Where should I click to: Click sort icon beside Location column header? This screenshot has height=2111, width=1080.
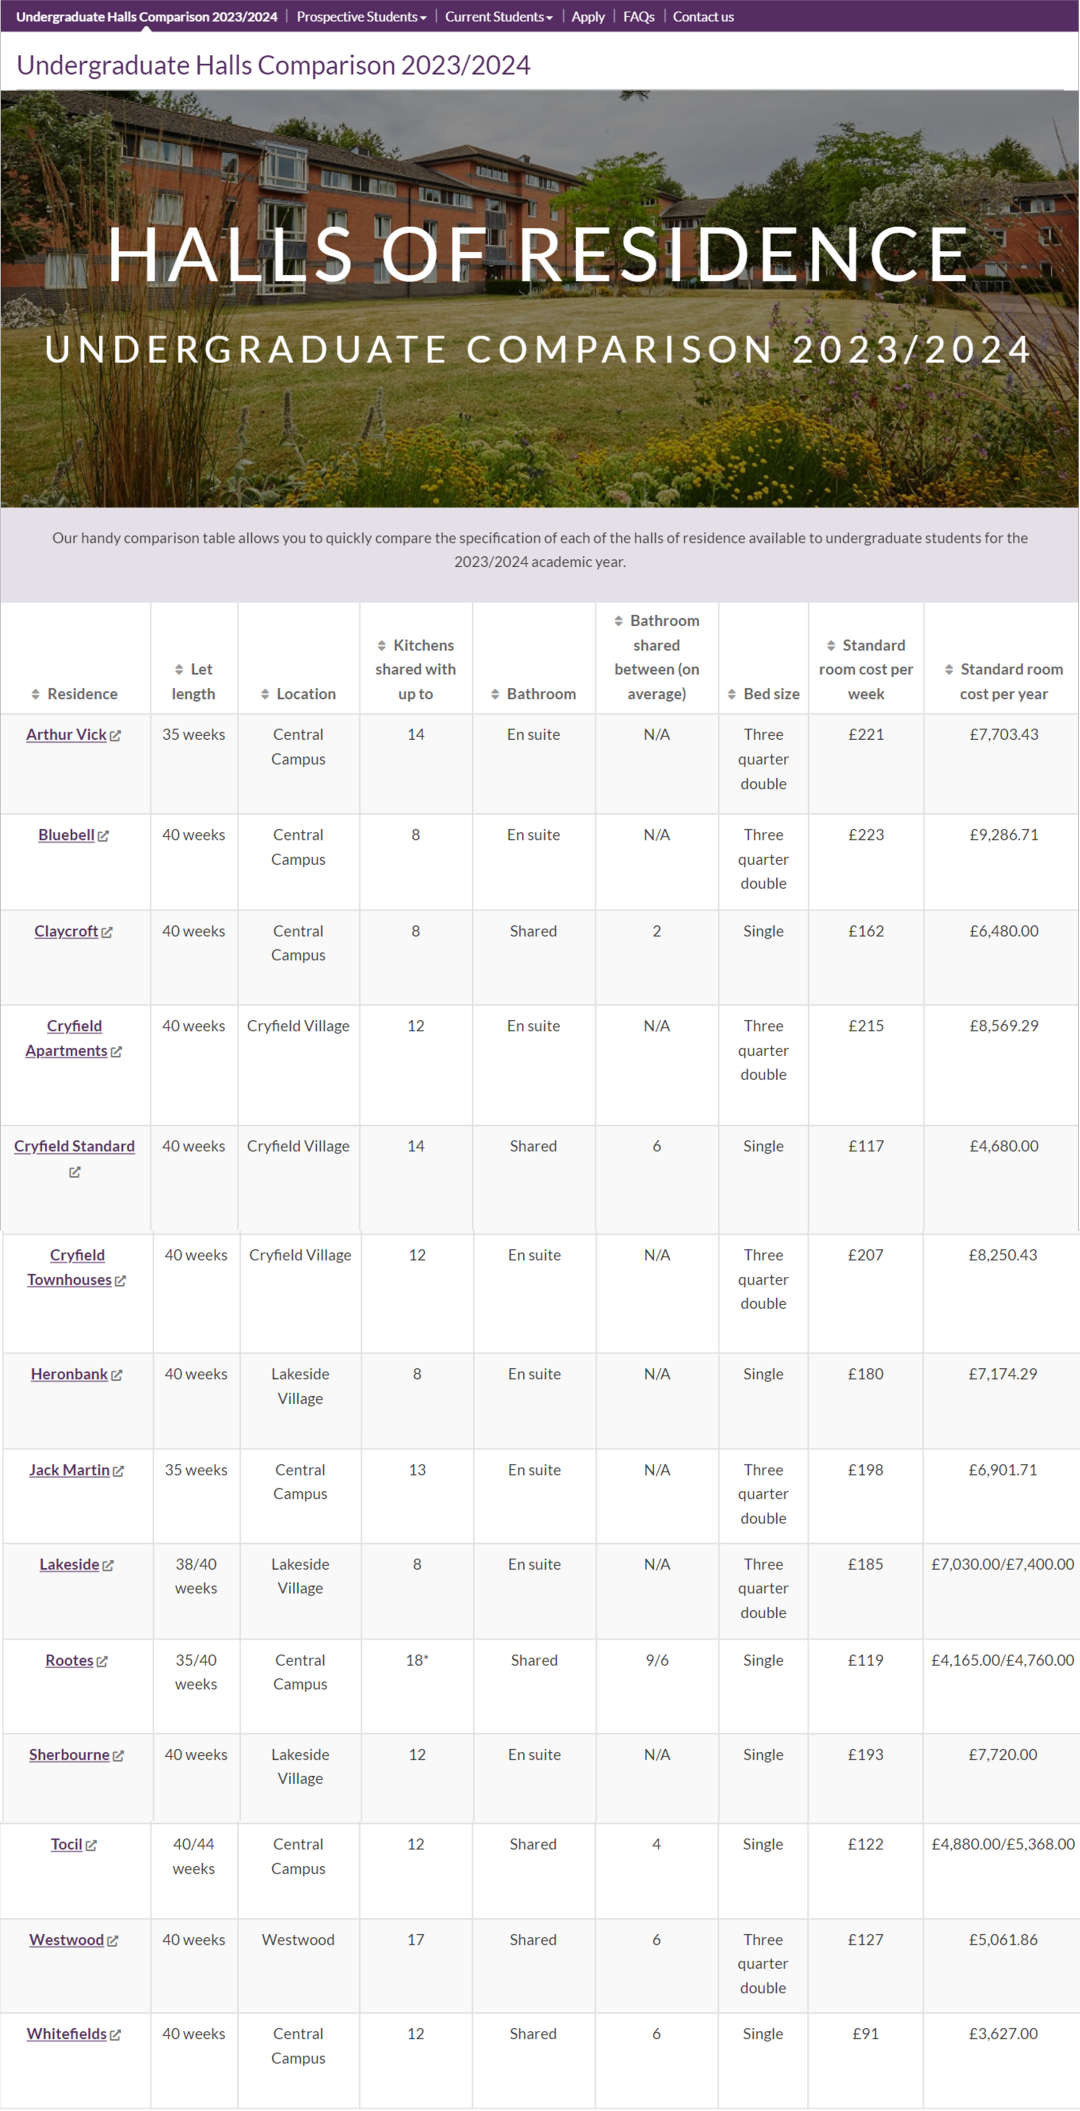tap(265, 694)
